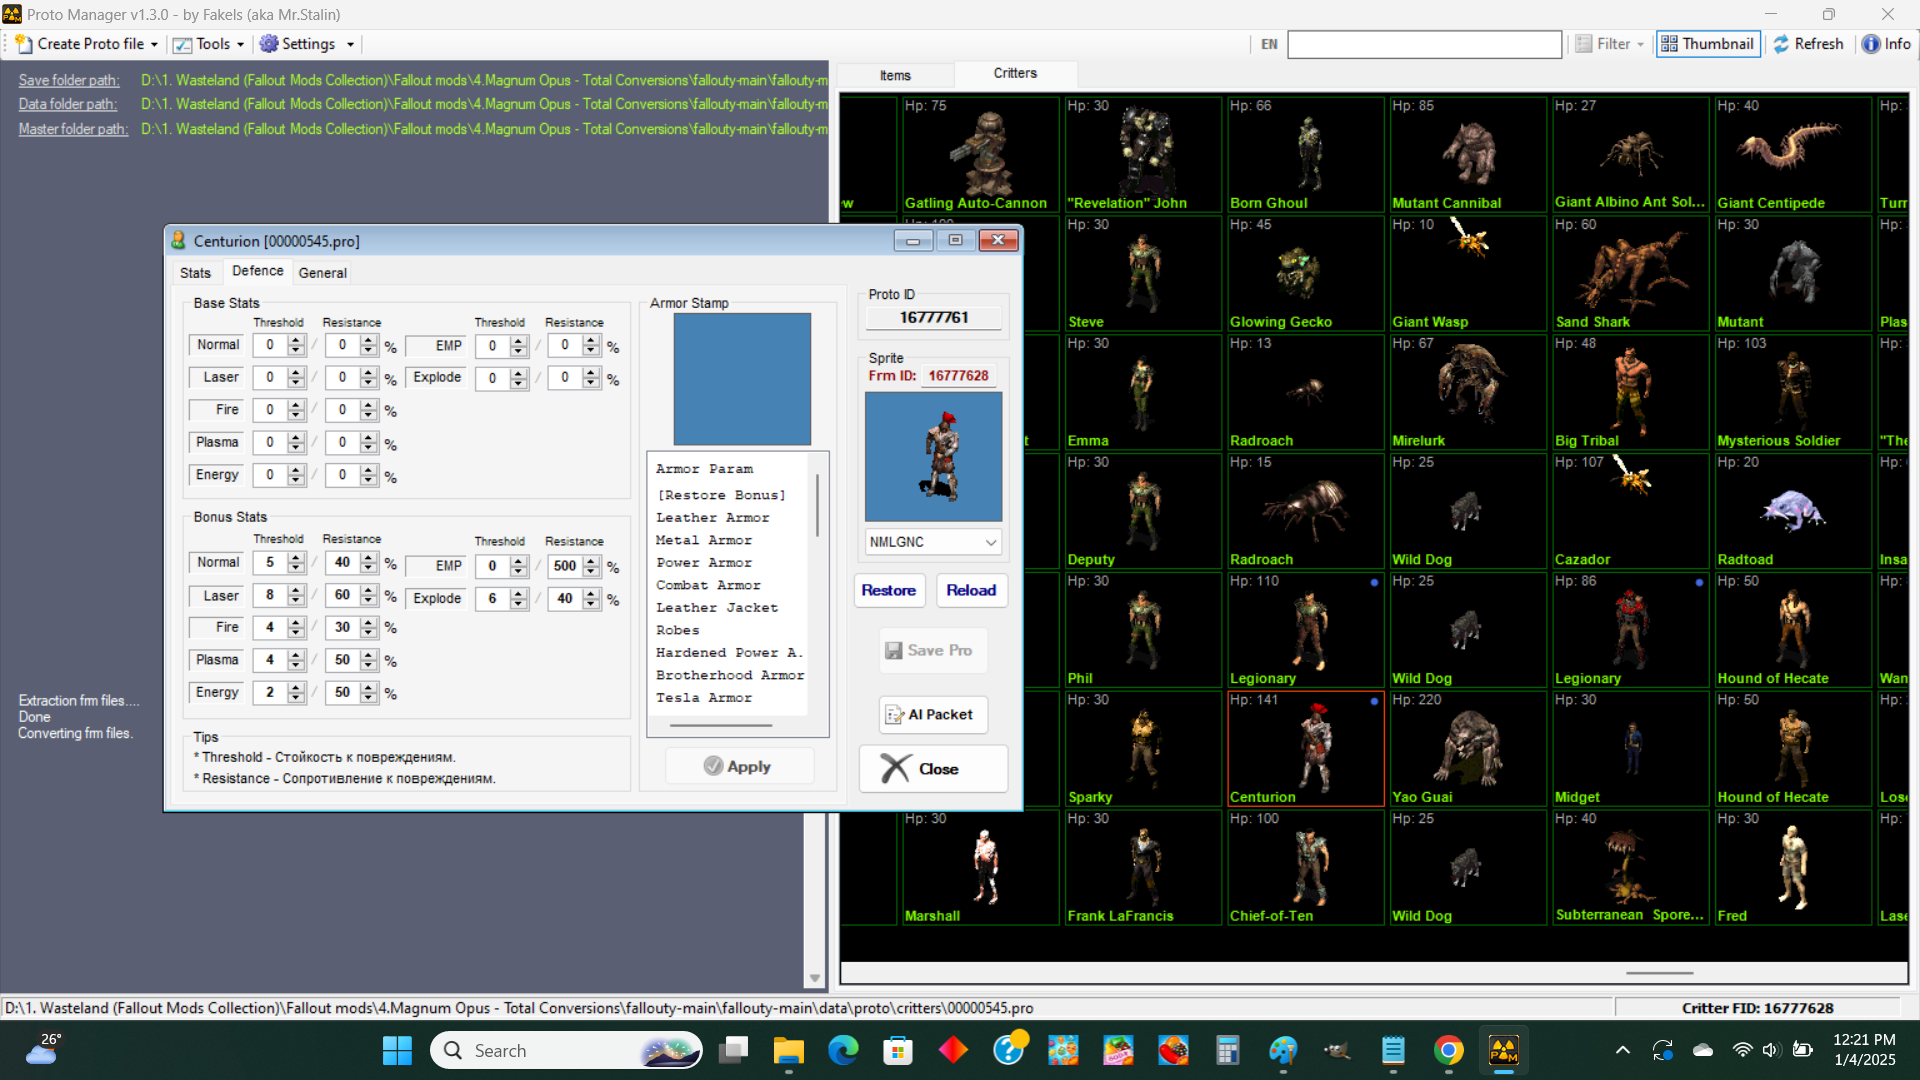Open the Create Proto file menu
This screenshot has width=1920, height=1080.
(x=87, y=44)
